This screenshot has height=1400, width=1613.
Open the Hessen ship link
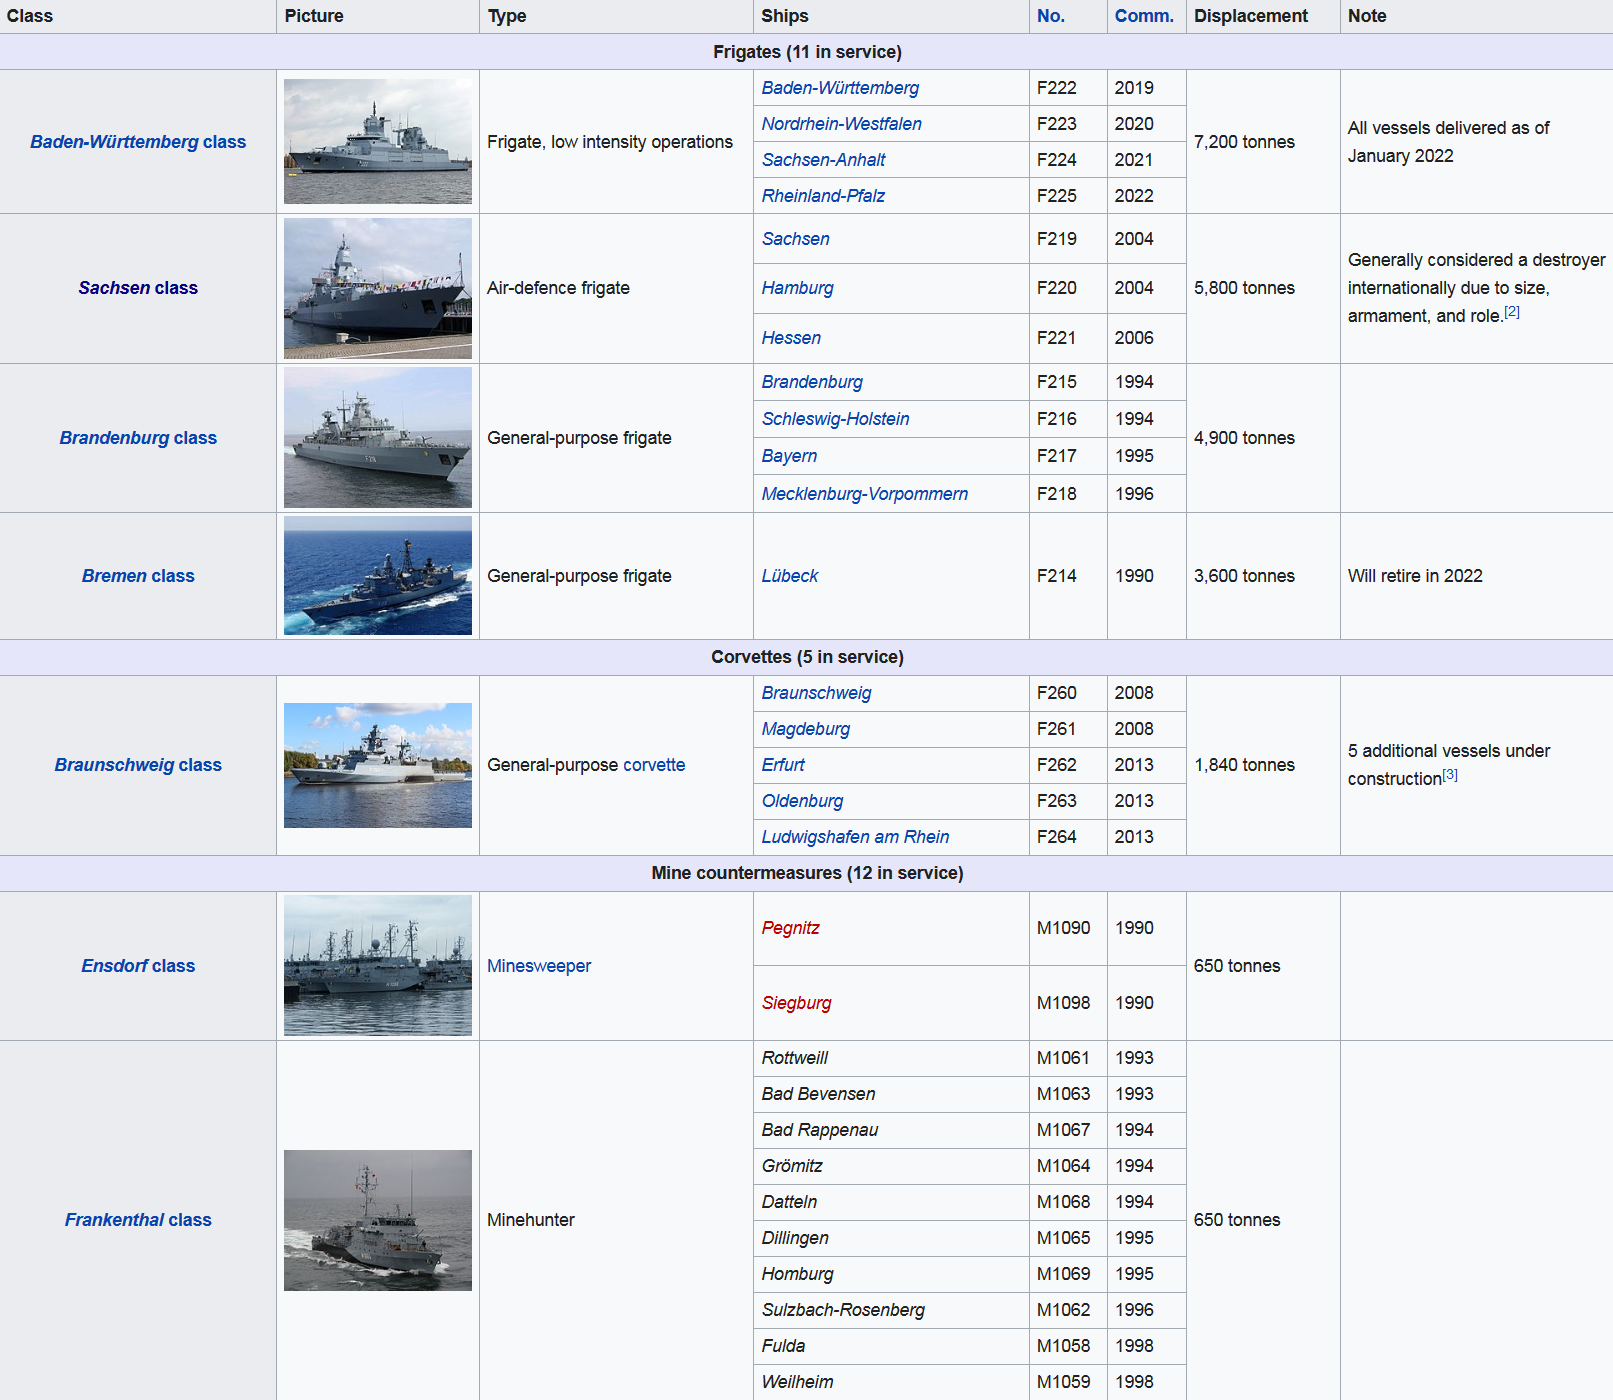(x=791, y=338)
